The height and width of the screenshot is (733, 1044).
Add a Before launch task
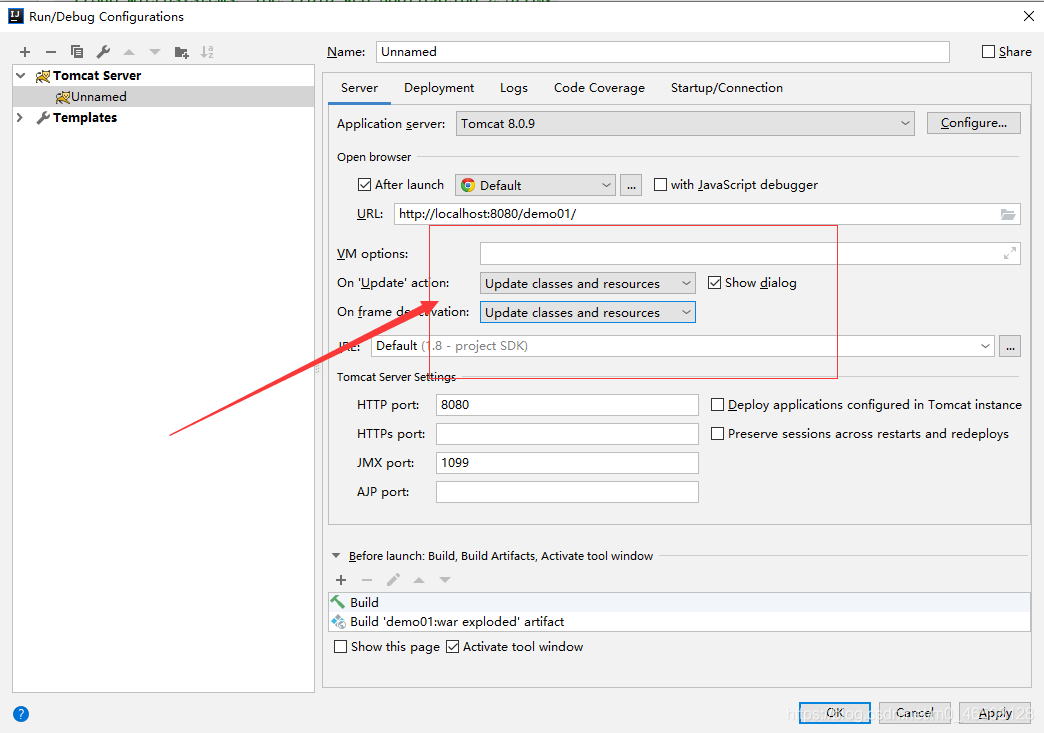tap(341, 580)
